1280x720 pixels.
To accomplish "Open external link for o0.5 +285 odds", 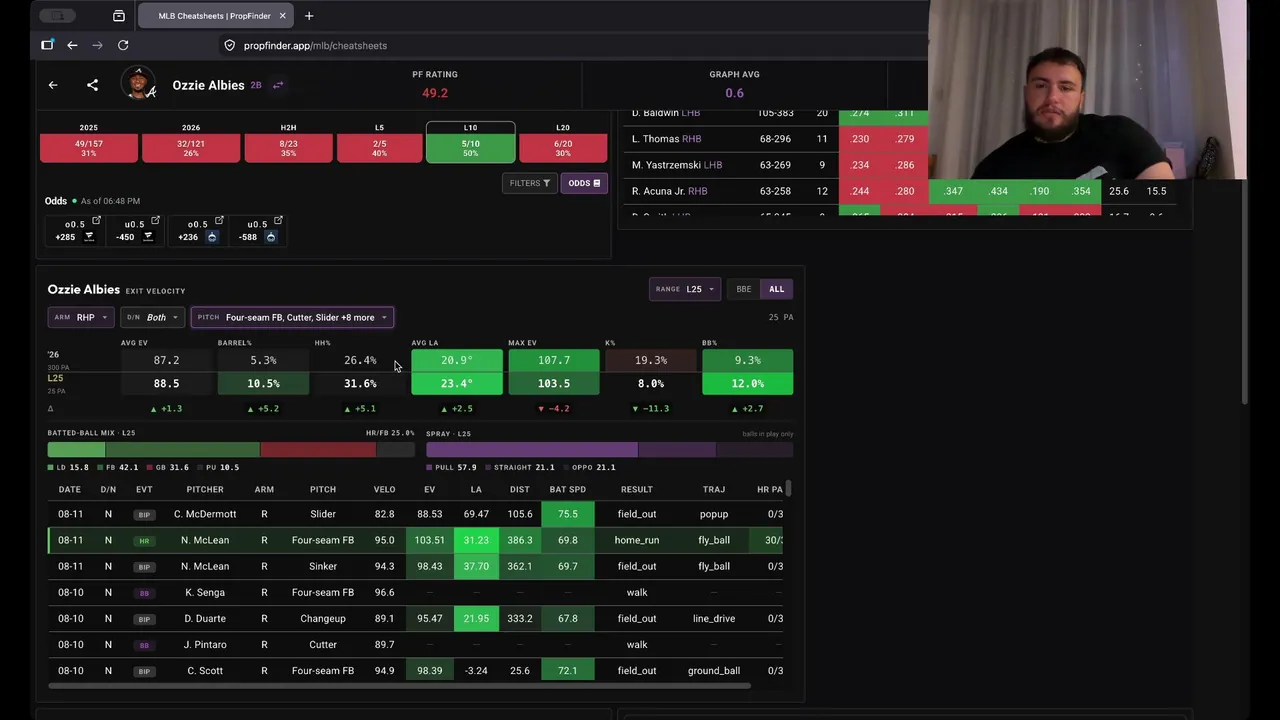I will pos(97,221).
